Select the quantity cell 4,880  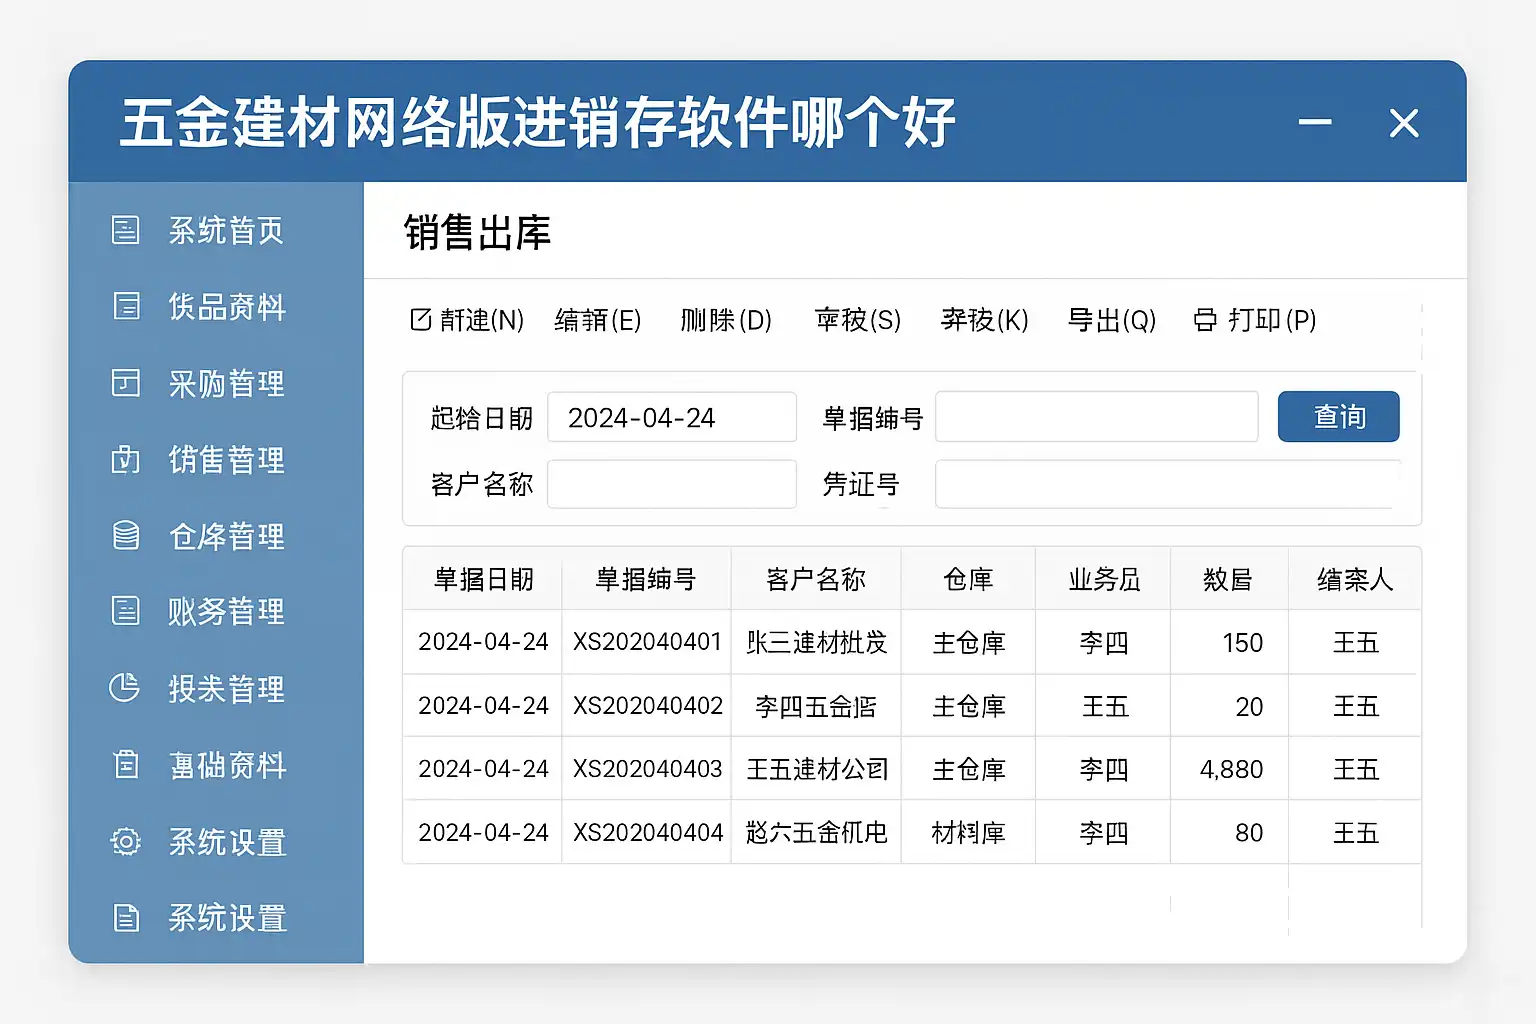1231,769
